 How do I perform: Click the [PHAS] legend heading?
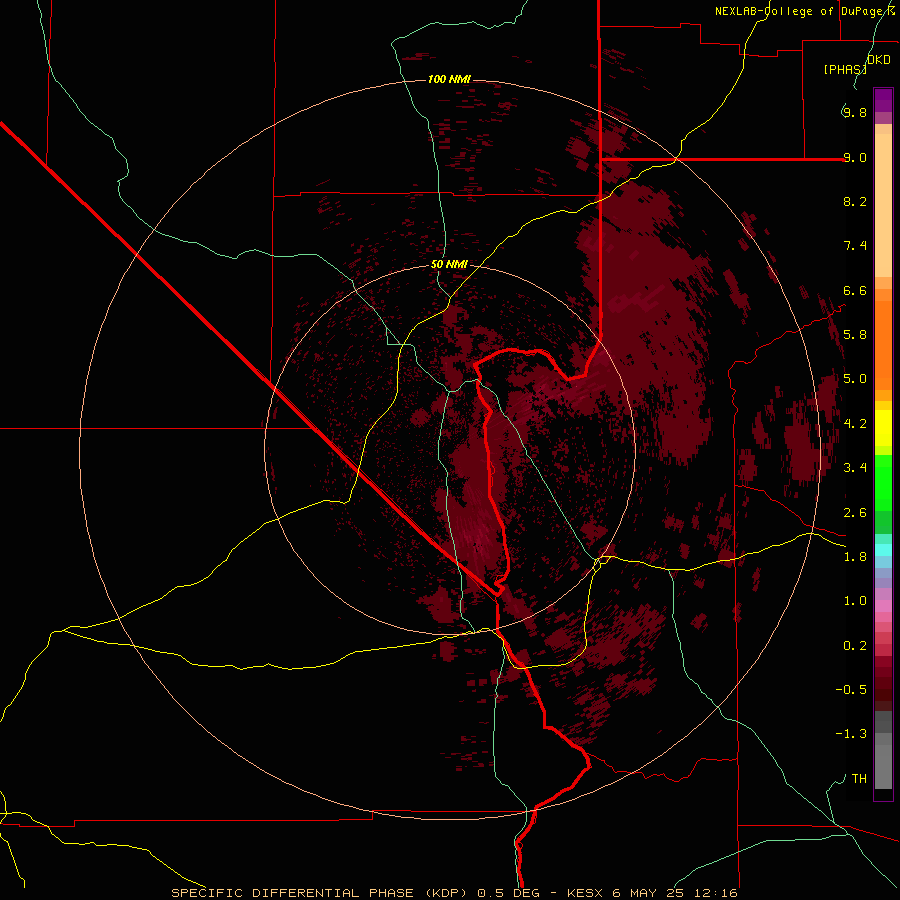click(845, 69)
